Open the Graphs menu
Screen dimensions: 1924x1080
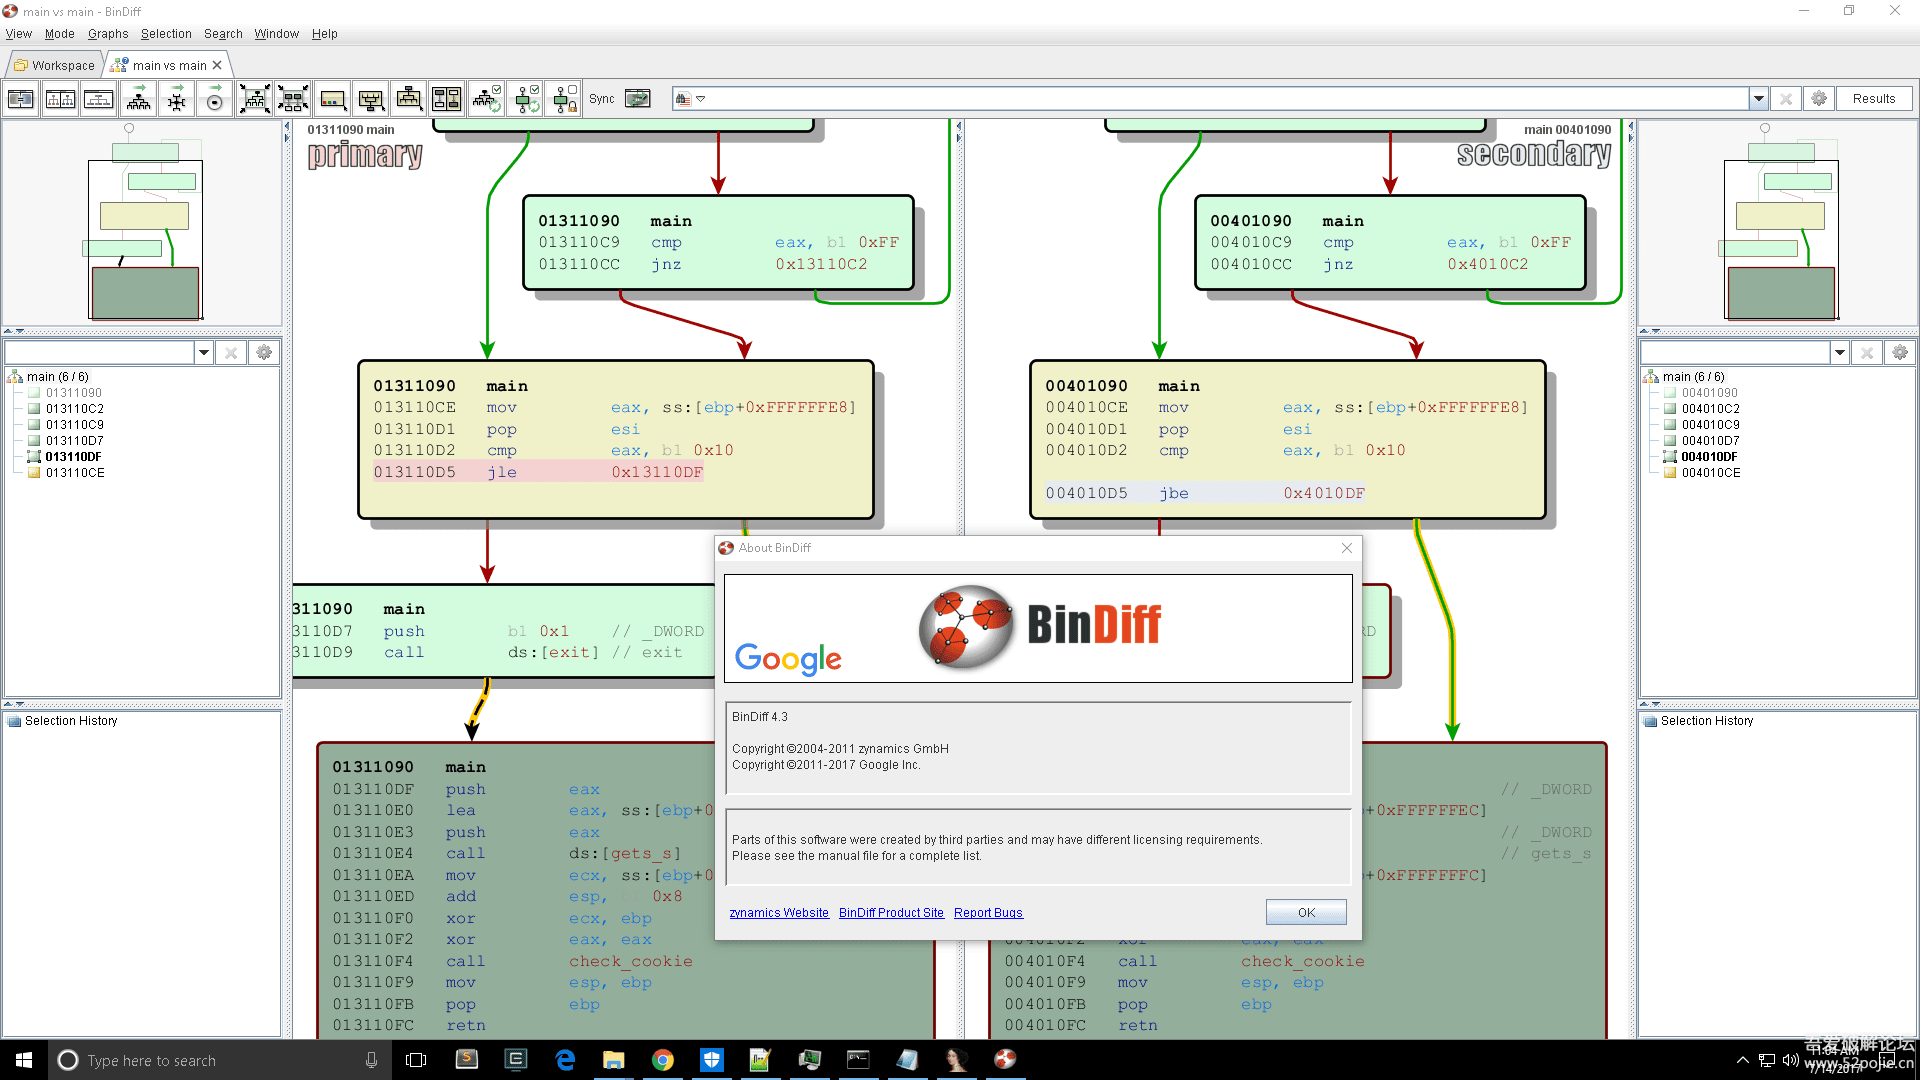(108, 34)
